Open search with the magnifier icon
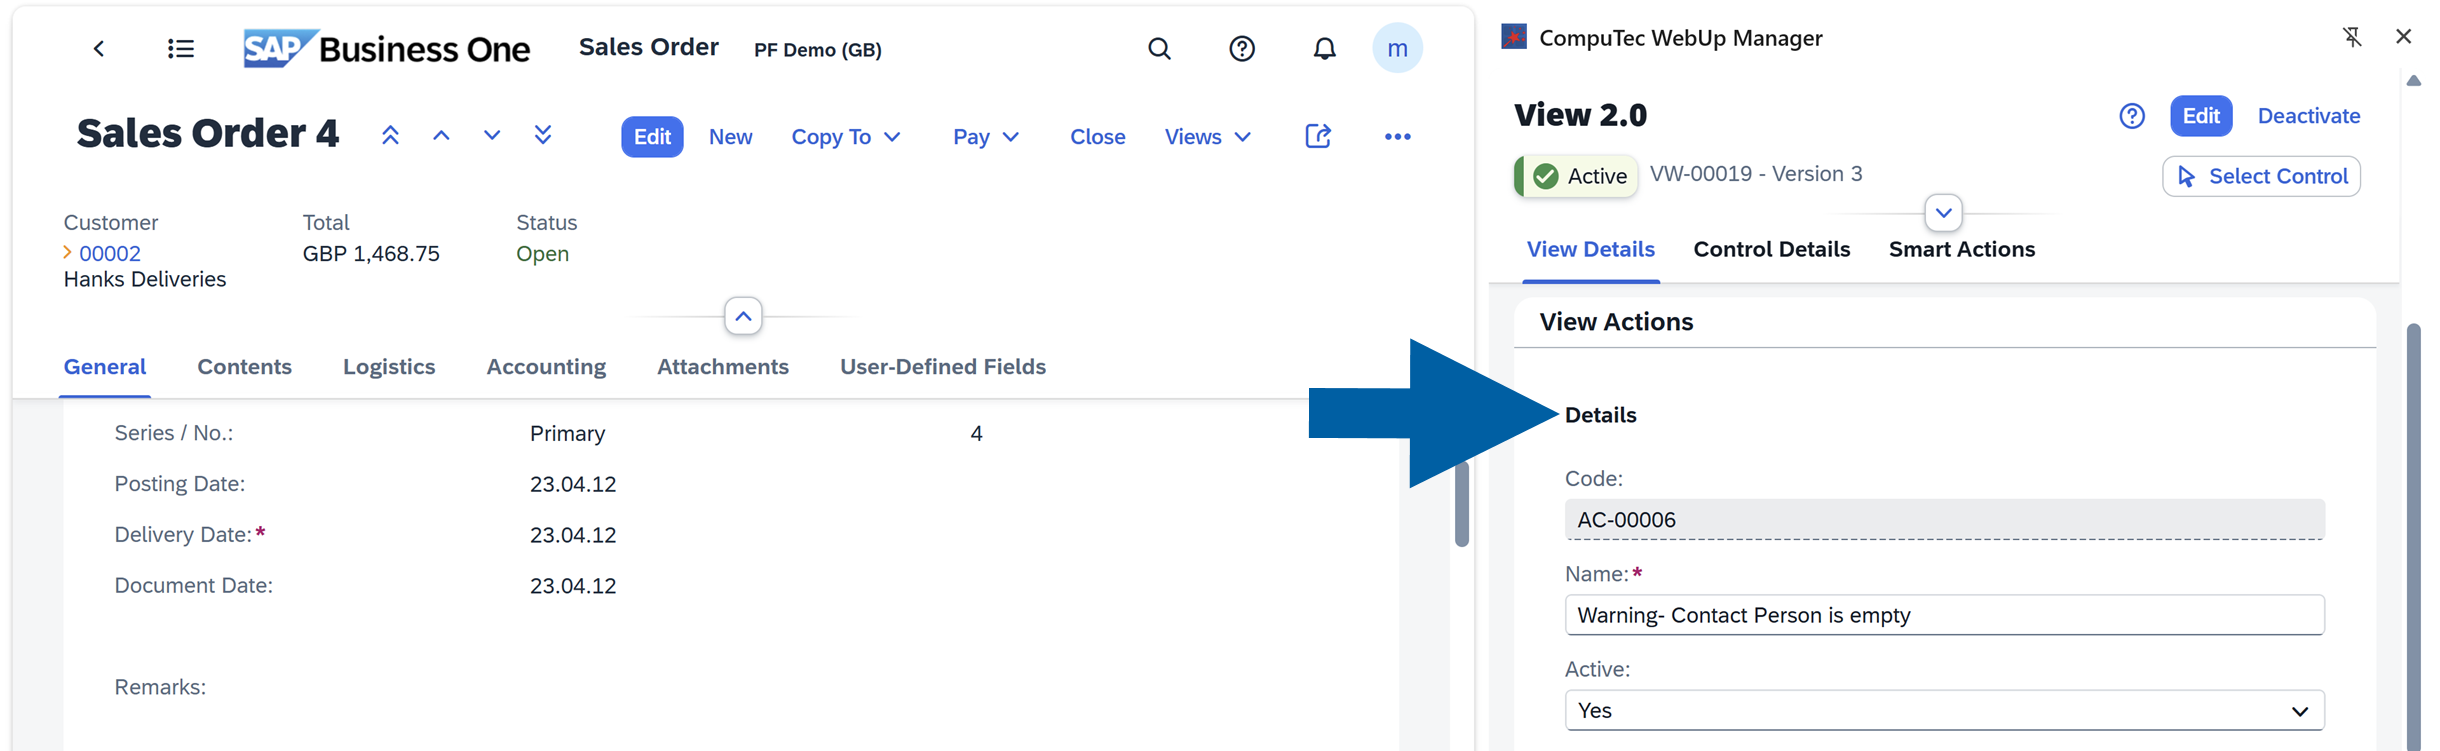2440x751 pixels. [x=1159, y=49]
